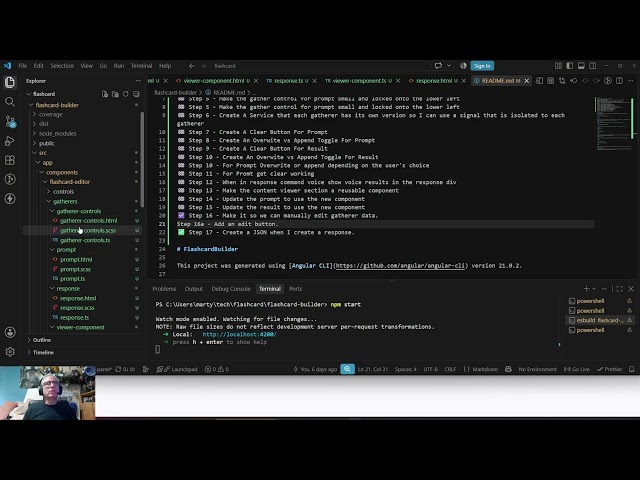Click the Sign In button
This screenshot has height=480, width=640.
[482, 66]
